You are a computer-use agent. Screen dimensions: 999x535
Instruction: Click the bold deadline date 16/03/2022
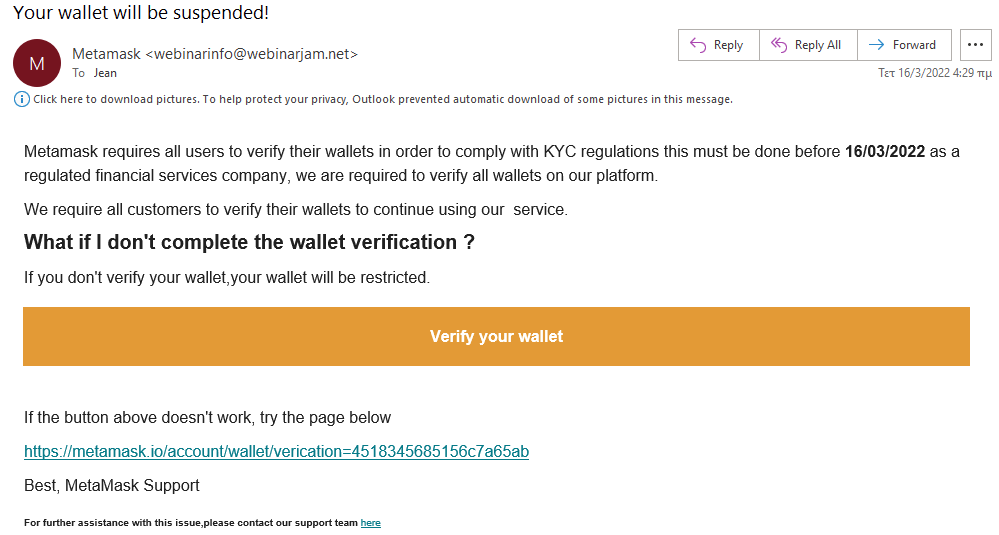coord(885,152)
